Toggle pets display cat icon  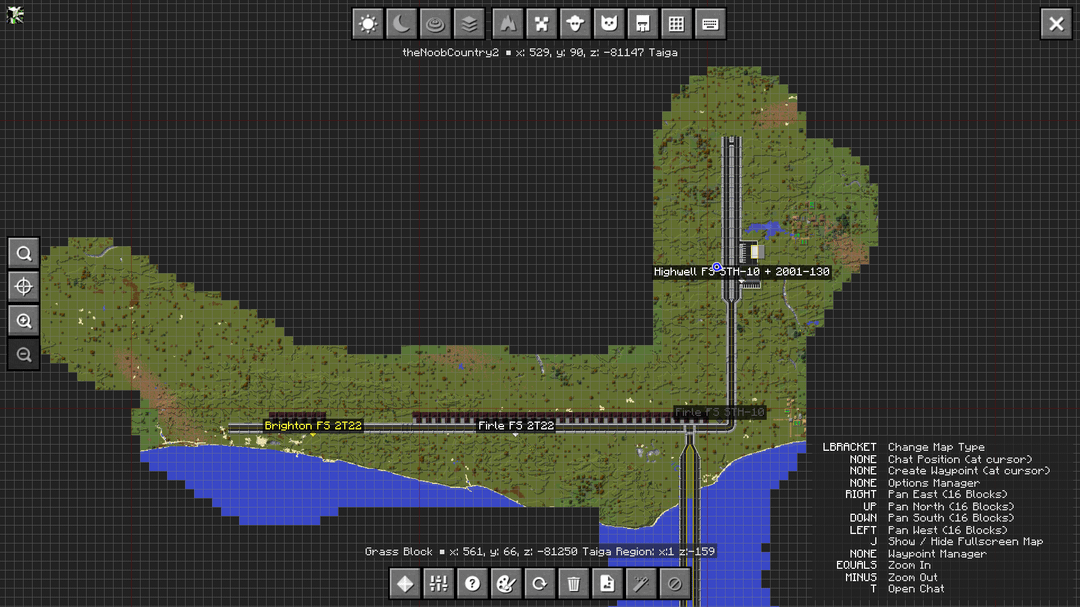(x=608, y=24)
